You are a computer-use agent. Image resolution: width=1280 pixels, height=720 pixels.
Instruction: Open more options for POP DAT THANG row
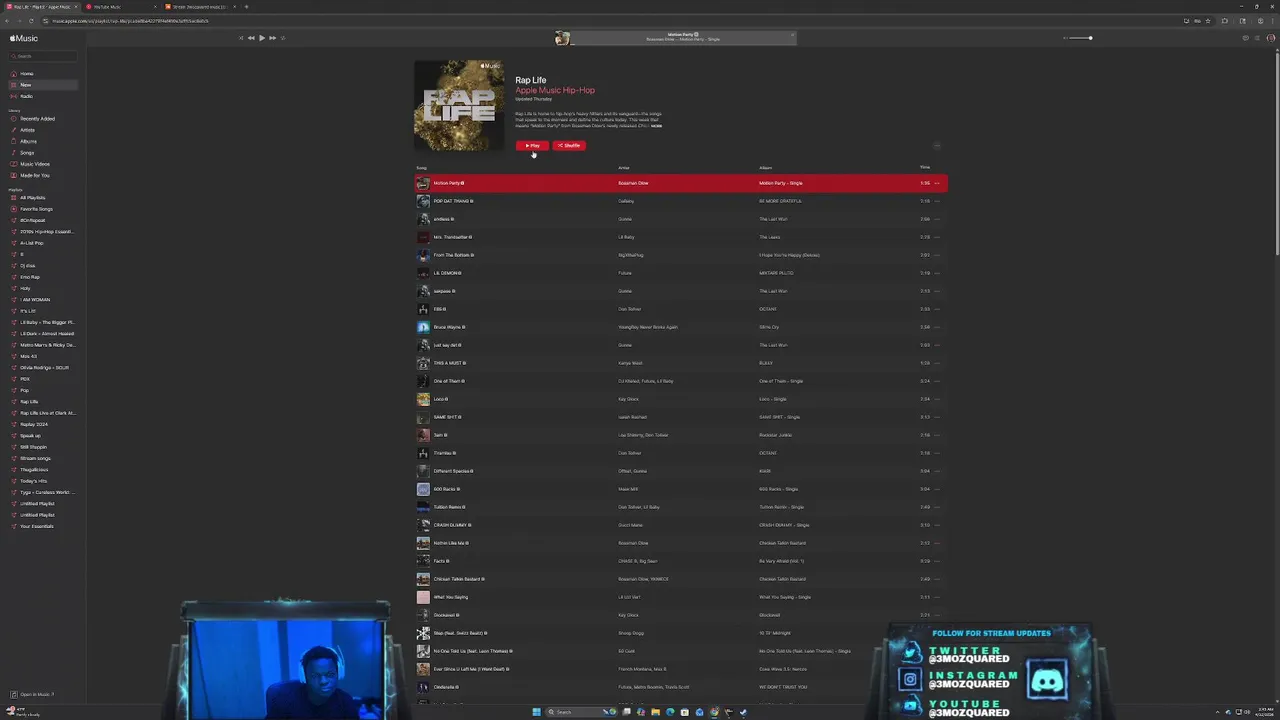tap(937, 201)
